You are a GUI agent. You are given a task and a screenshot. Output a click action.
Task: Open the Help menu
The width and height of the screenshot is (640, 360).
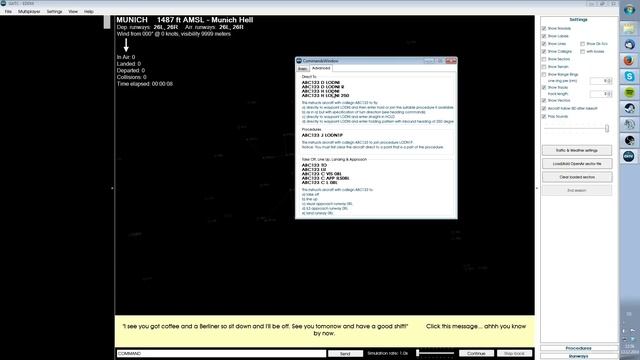89,11
